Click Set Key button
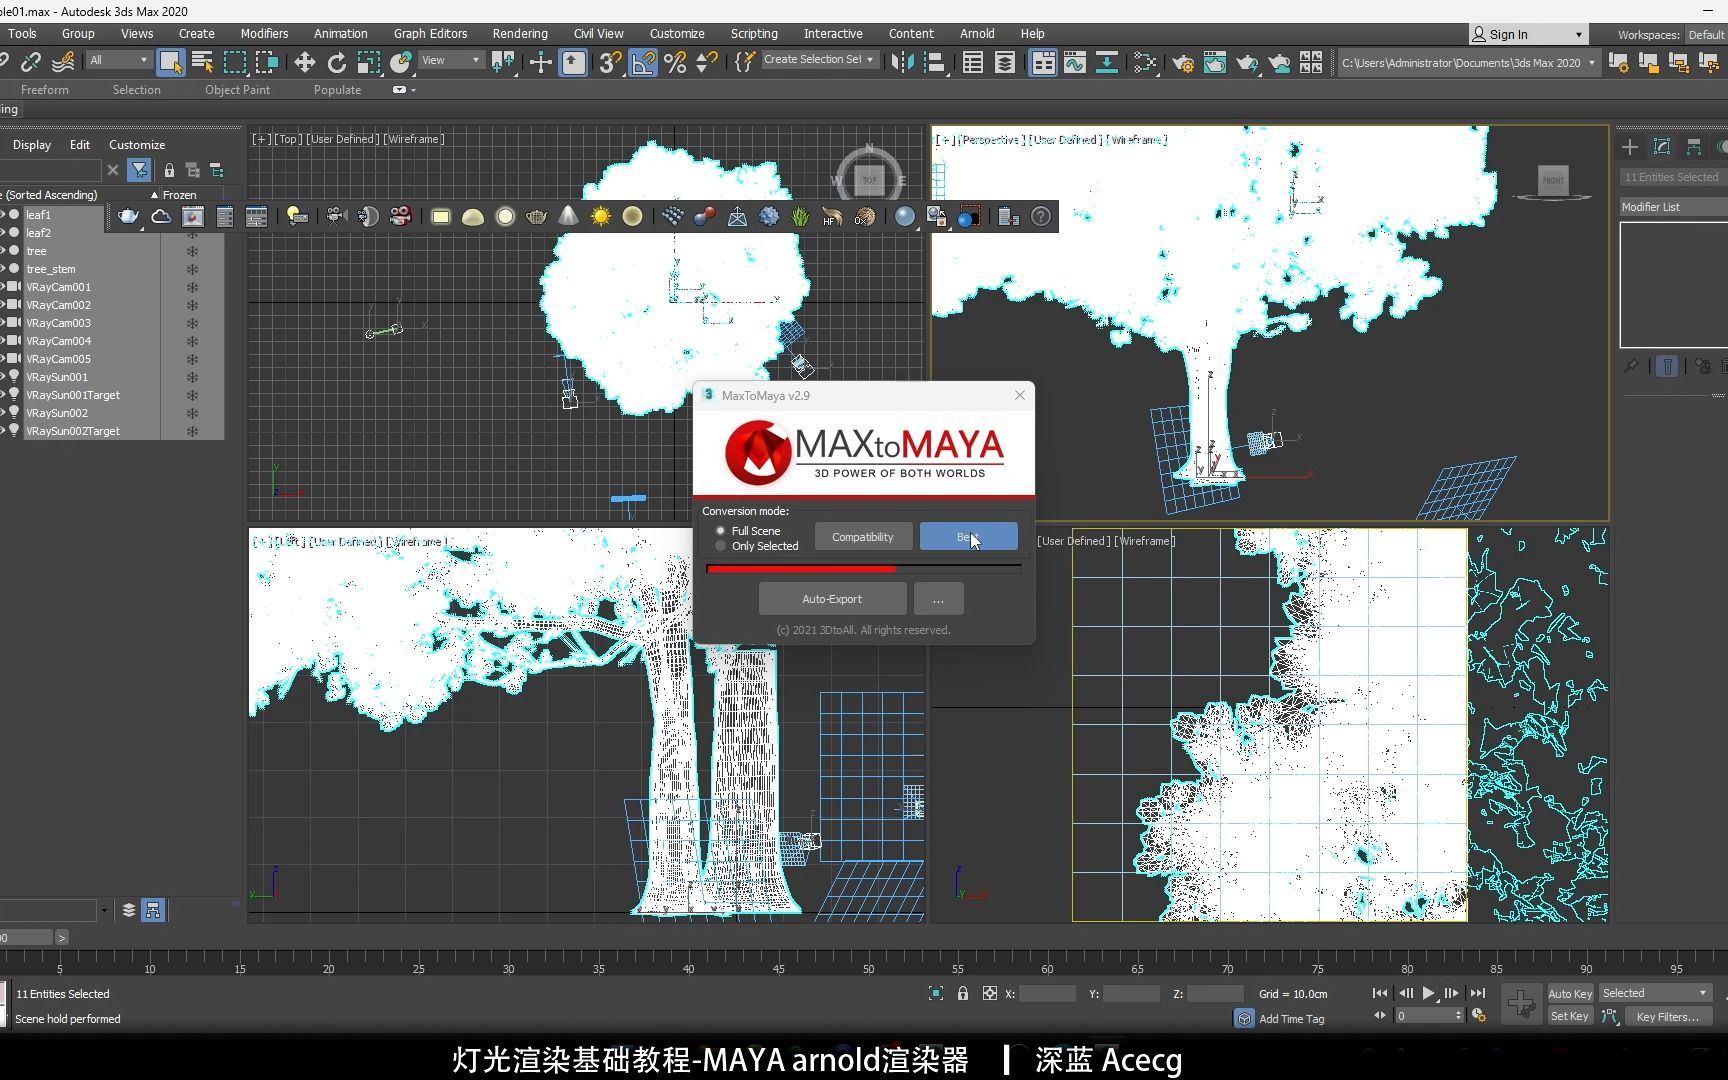 [1570, 1016]
